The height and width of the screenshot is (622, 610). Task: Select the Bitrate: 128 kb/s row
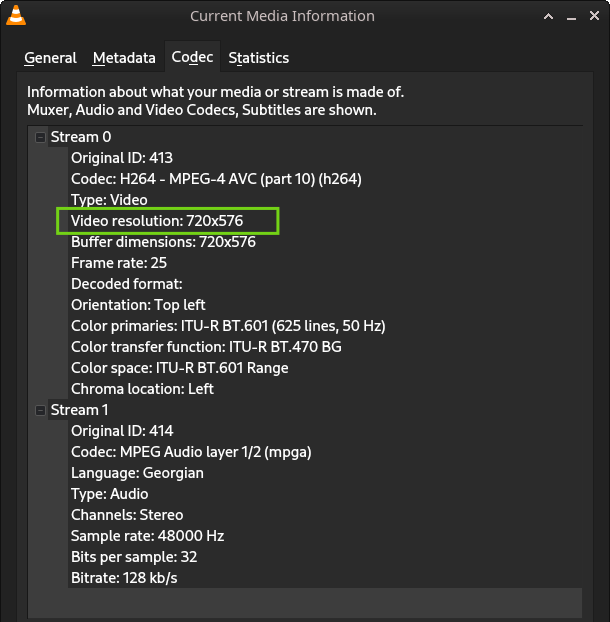tap(124, 578)
